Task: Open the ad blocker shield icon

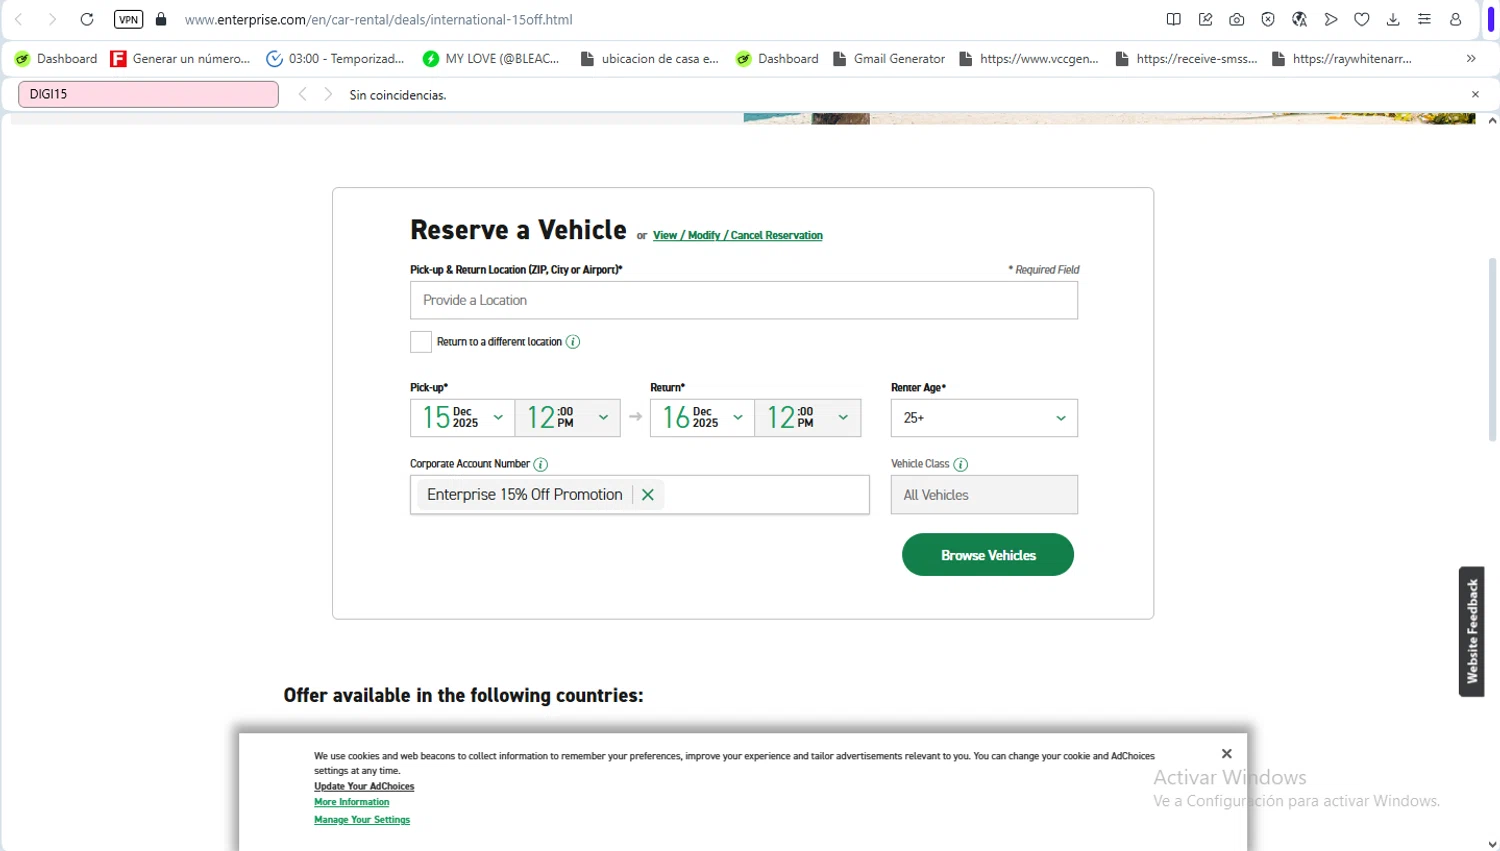Action: 1268,19
